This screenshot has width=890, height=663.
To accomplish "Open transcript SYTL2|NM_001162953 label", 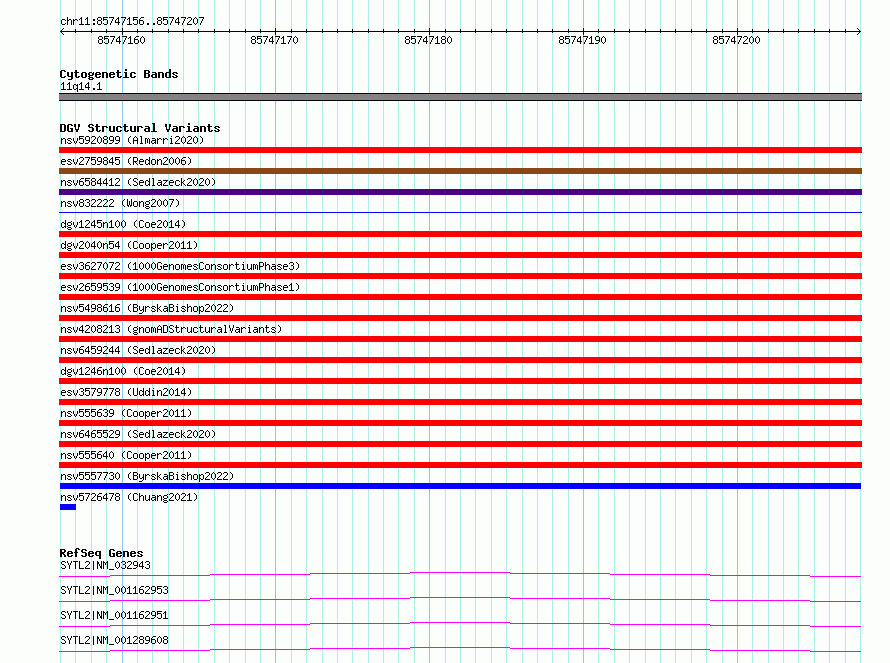I will 114,590.
